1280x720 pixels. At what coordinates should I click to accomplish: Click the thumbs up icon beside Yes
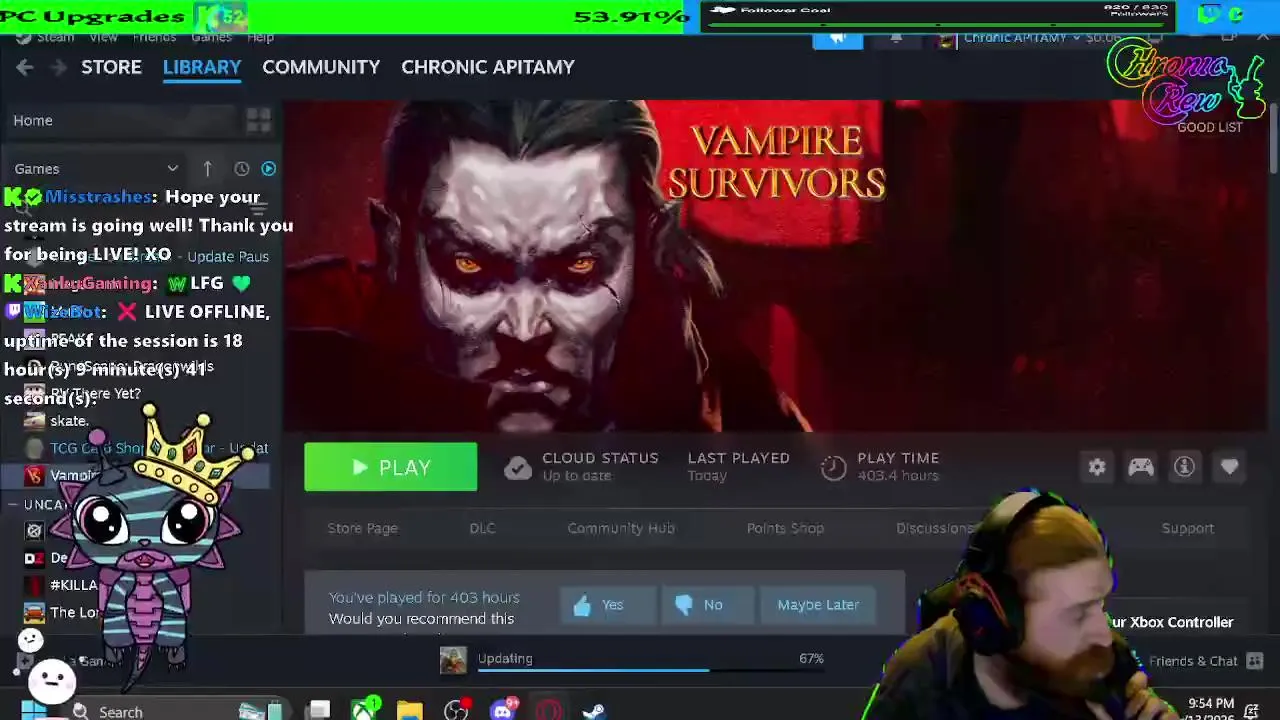pos(582,605)
